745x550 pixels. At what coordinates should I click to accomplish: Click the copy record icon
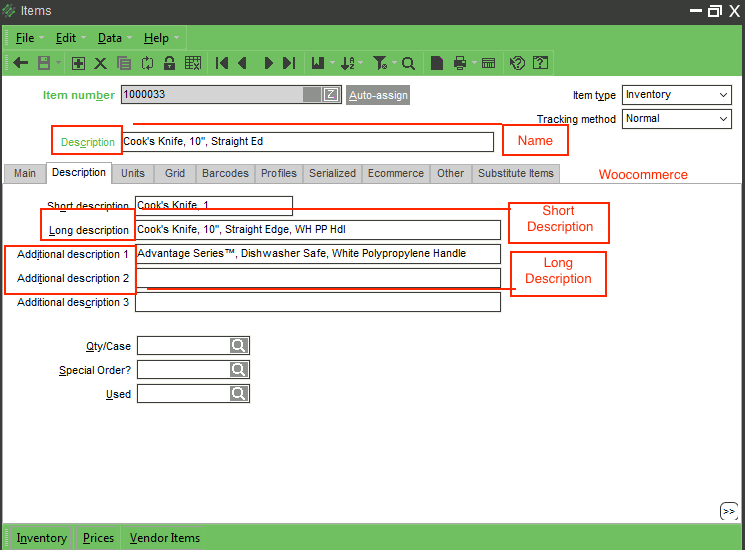124,63
